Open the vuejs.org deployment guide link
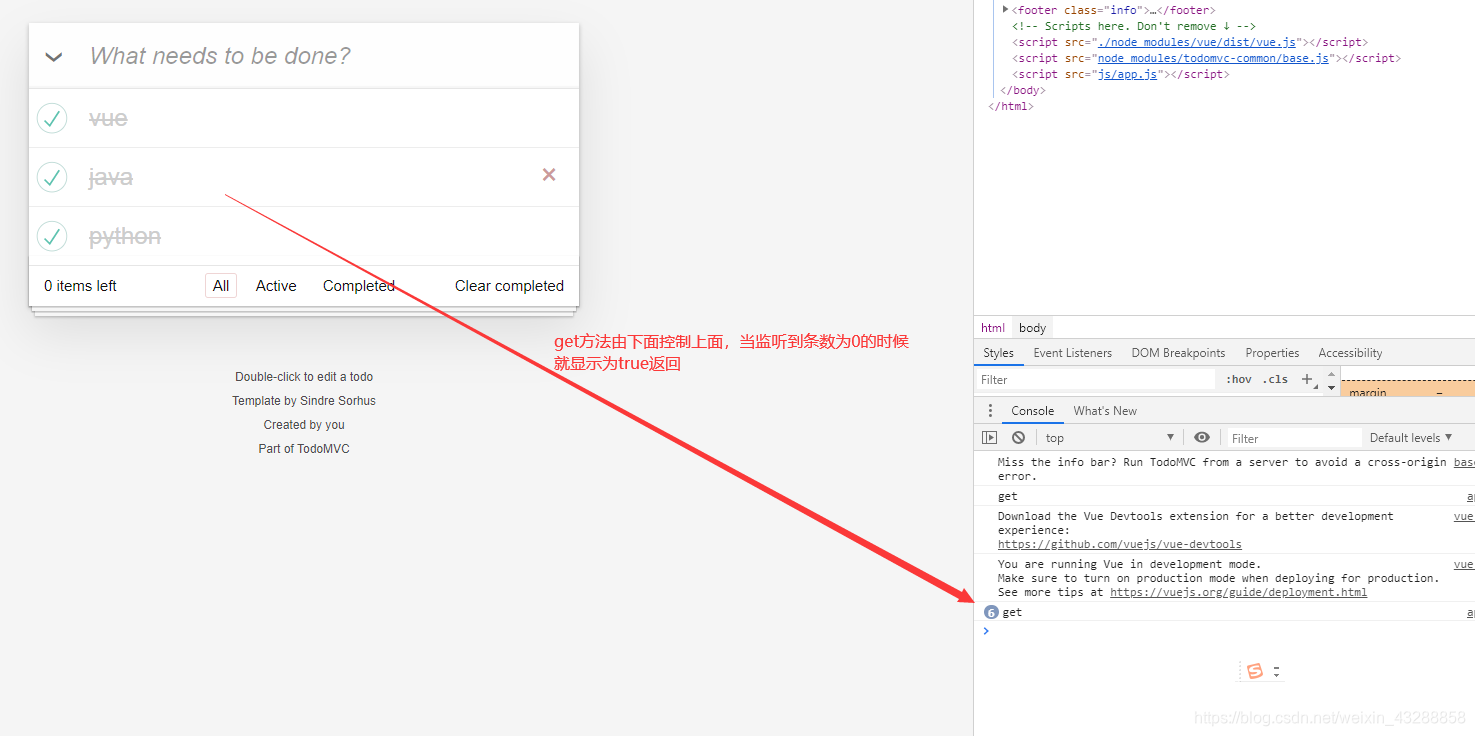Viewport: 1475px width, 736px height. (x=1238, y=592)
